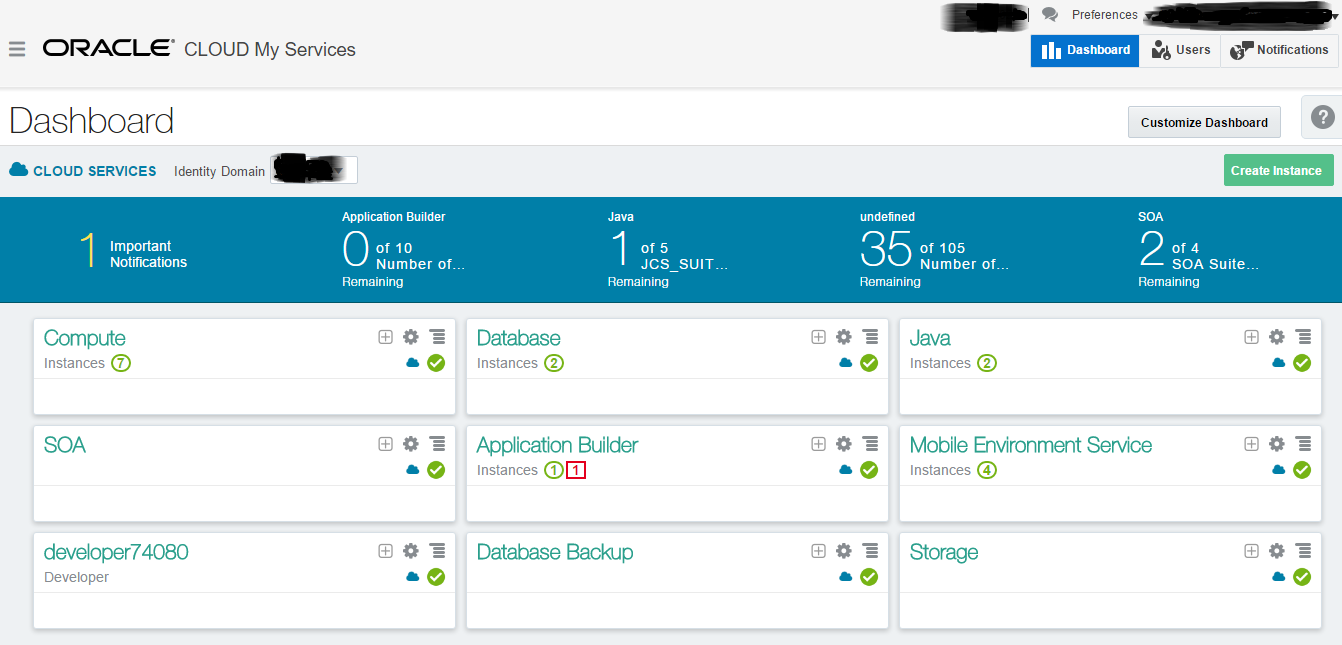Click the gear icon on the Database tile
Viewport: 1342px width, 645px height.
coord(844,337)
